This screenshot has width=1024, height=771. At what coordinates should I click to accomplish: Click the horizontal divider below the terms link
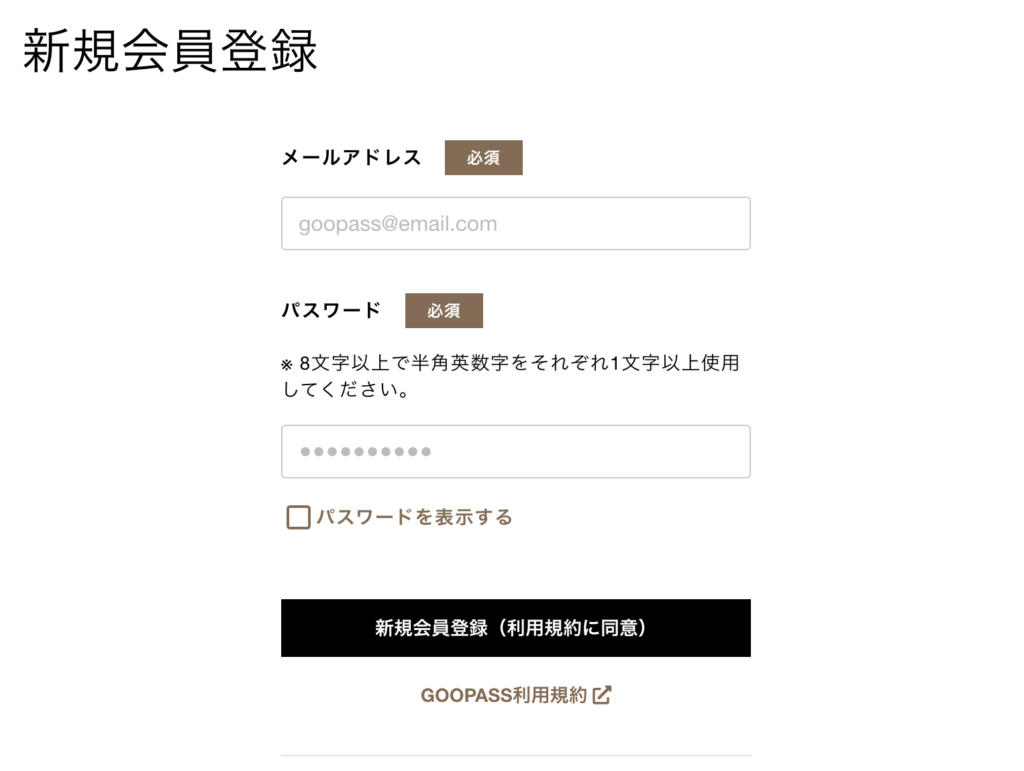pos(515,755)
